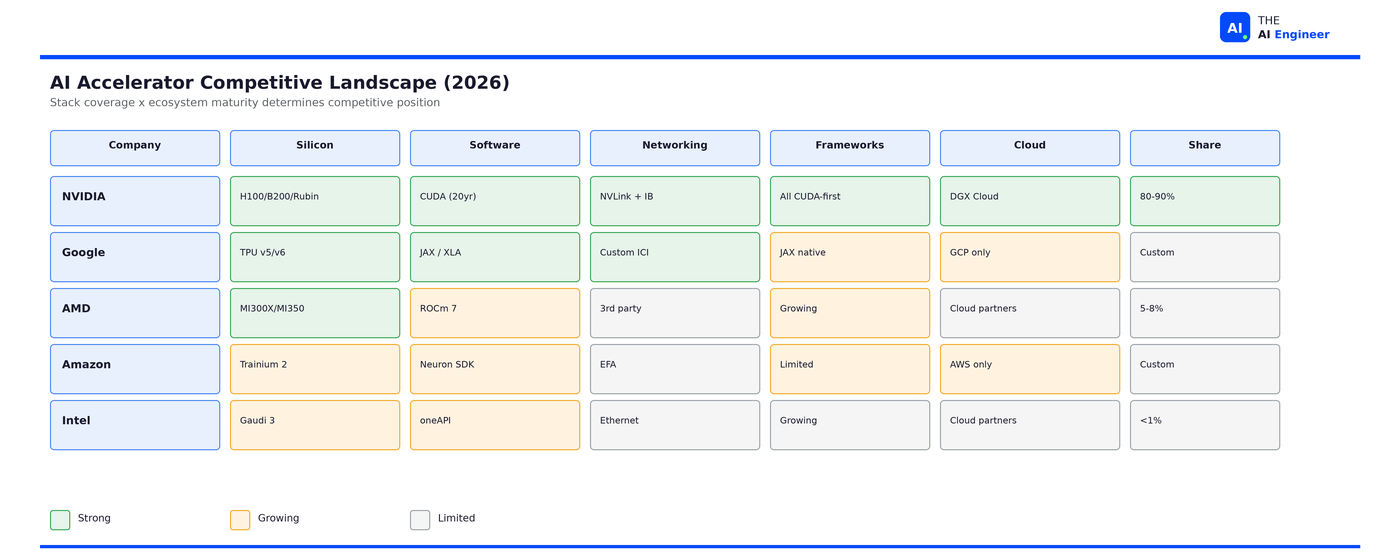Click the <1% share cell
The width and height of the screenshot is (1400, 560).
pyautogui.click(x=1205, y=425)
